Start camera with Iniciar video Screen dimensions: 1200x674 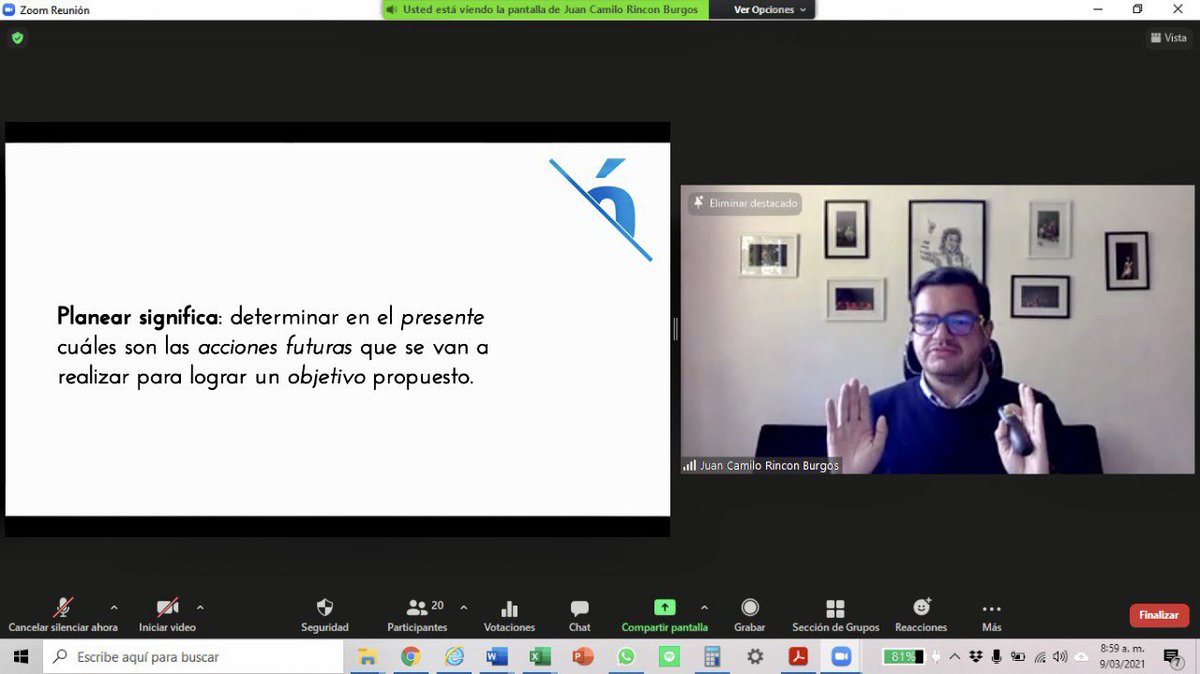[x=167, y=615]
